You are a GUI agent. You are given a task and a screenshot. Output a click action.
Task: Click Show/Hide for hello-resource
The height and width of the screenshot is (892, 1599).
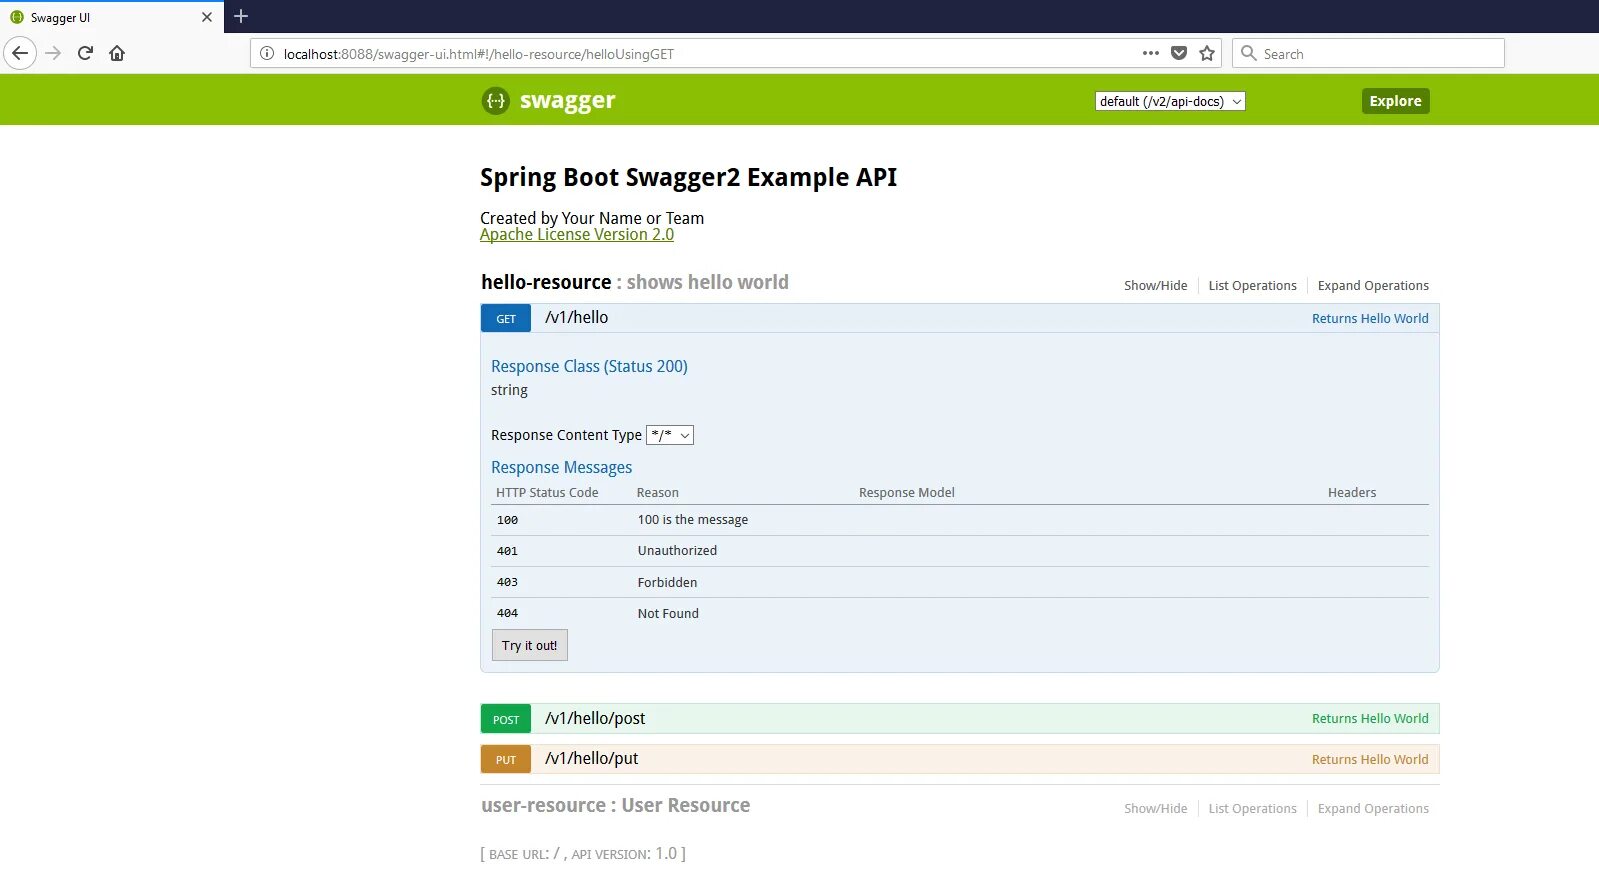pos(1155,285)
